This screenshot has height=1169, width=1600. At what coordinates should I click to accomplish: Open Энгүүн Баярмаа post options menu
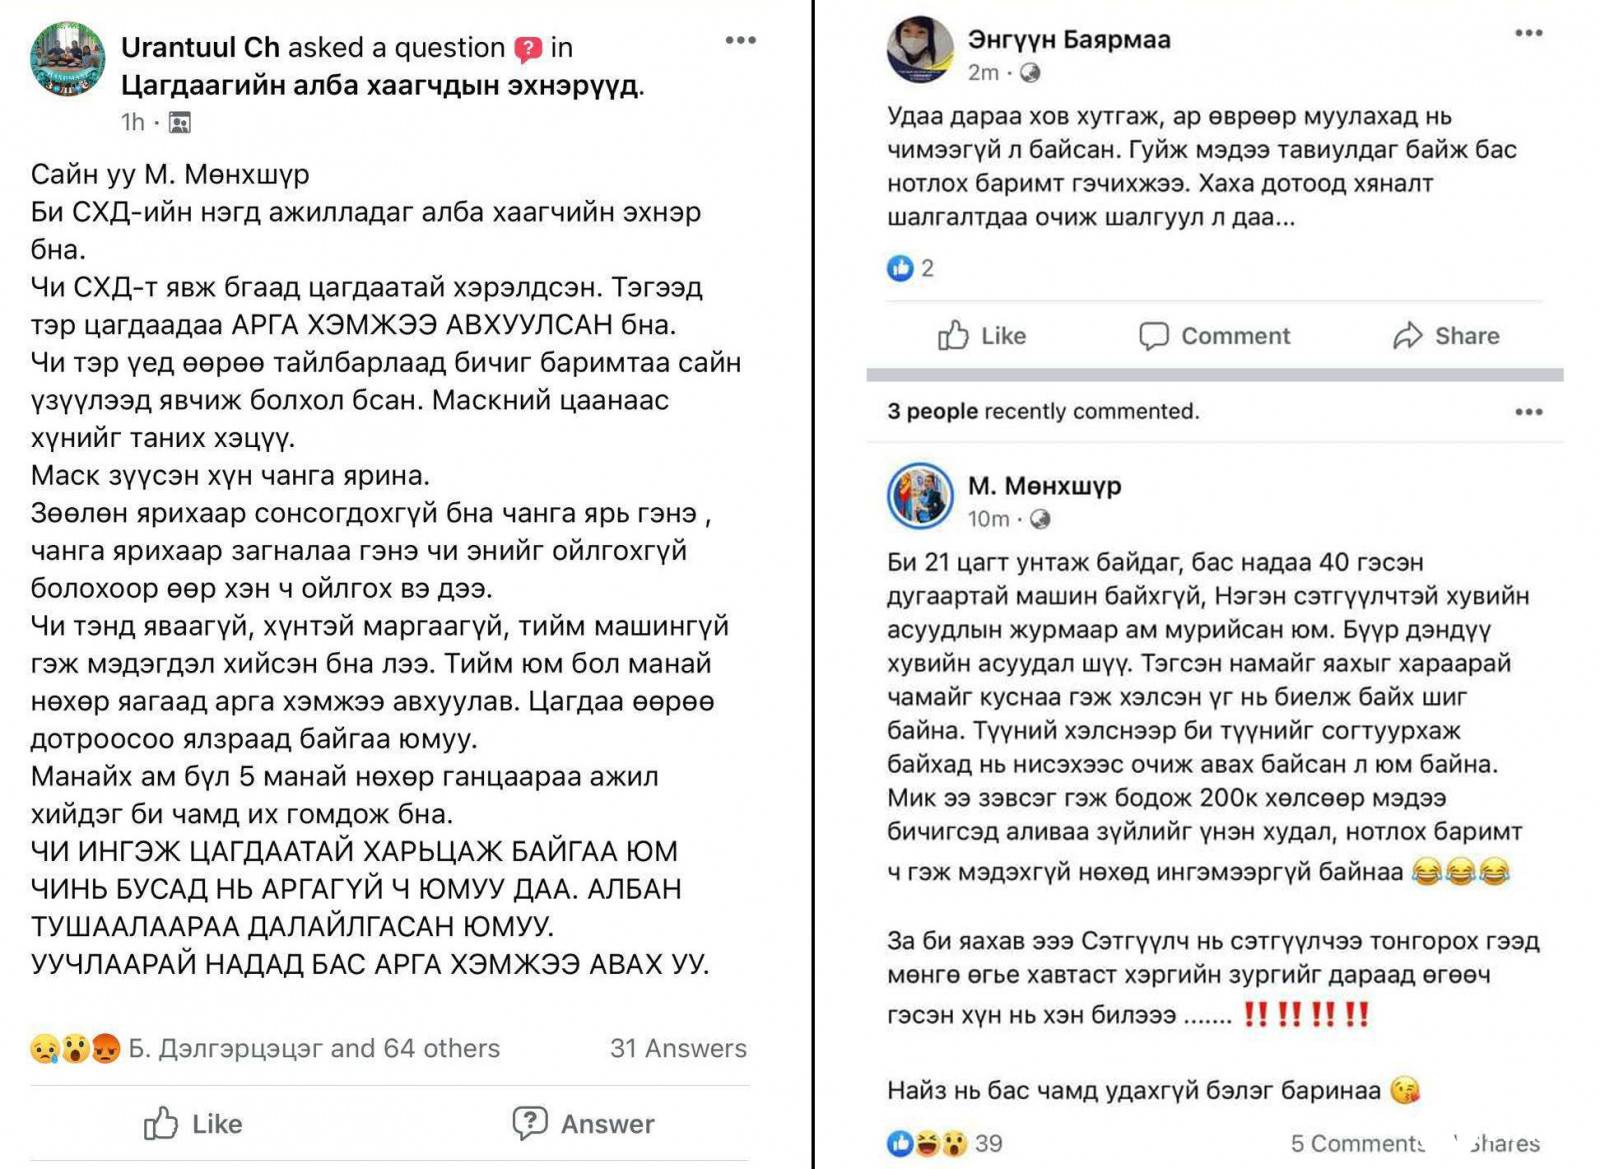pyautogui.click(x=1528, y=33)
